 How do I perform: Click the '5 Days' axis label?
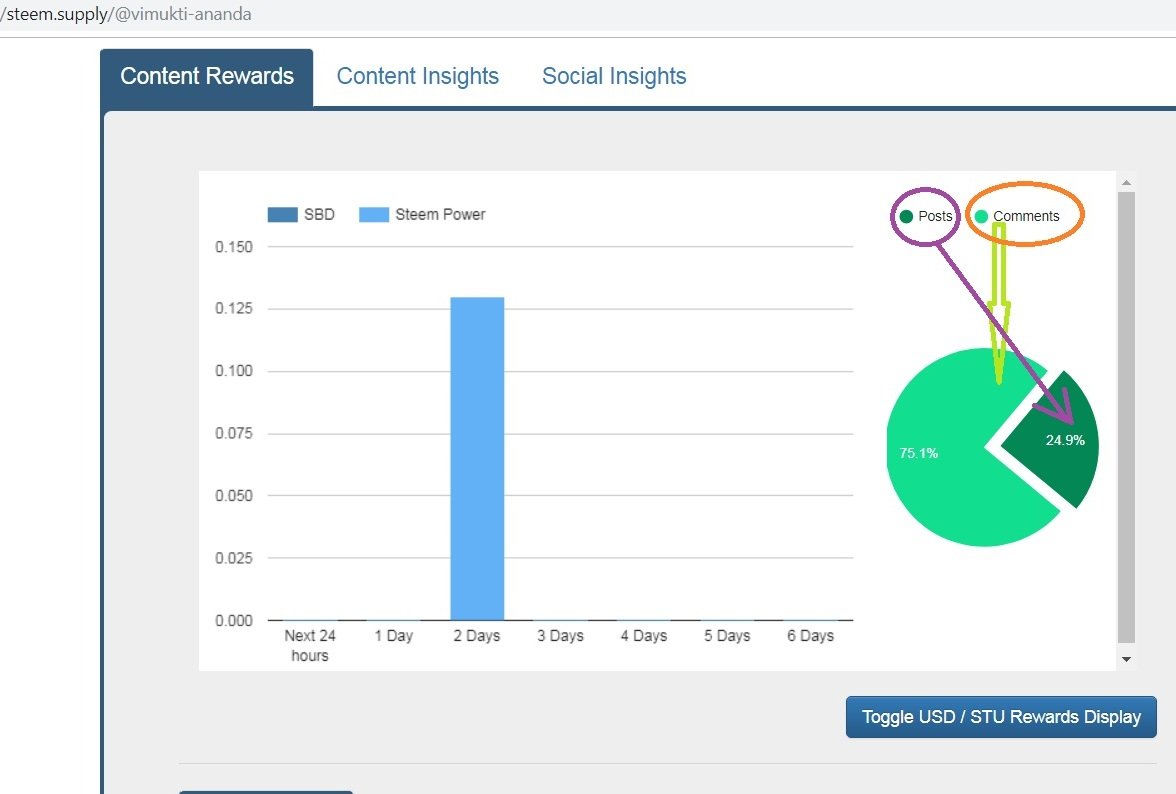pos(727,636)
